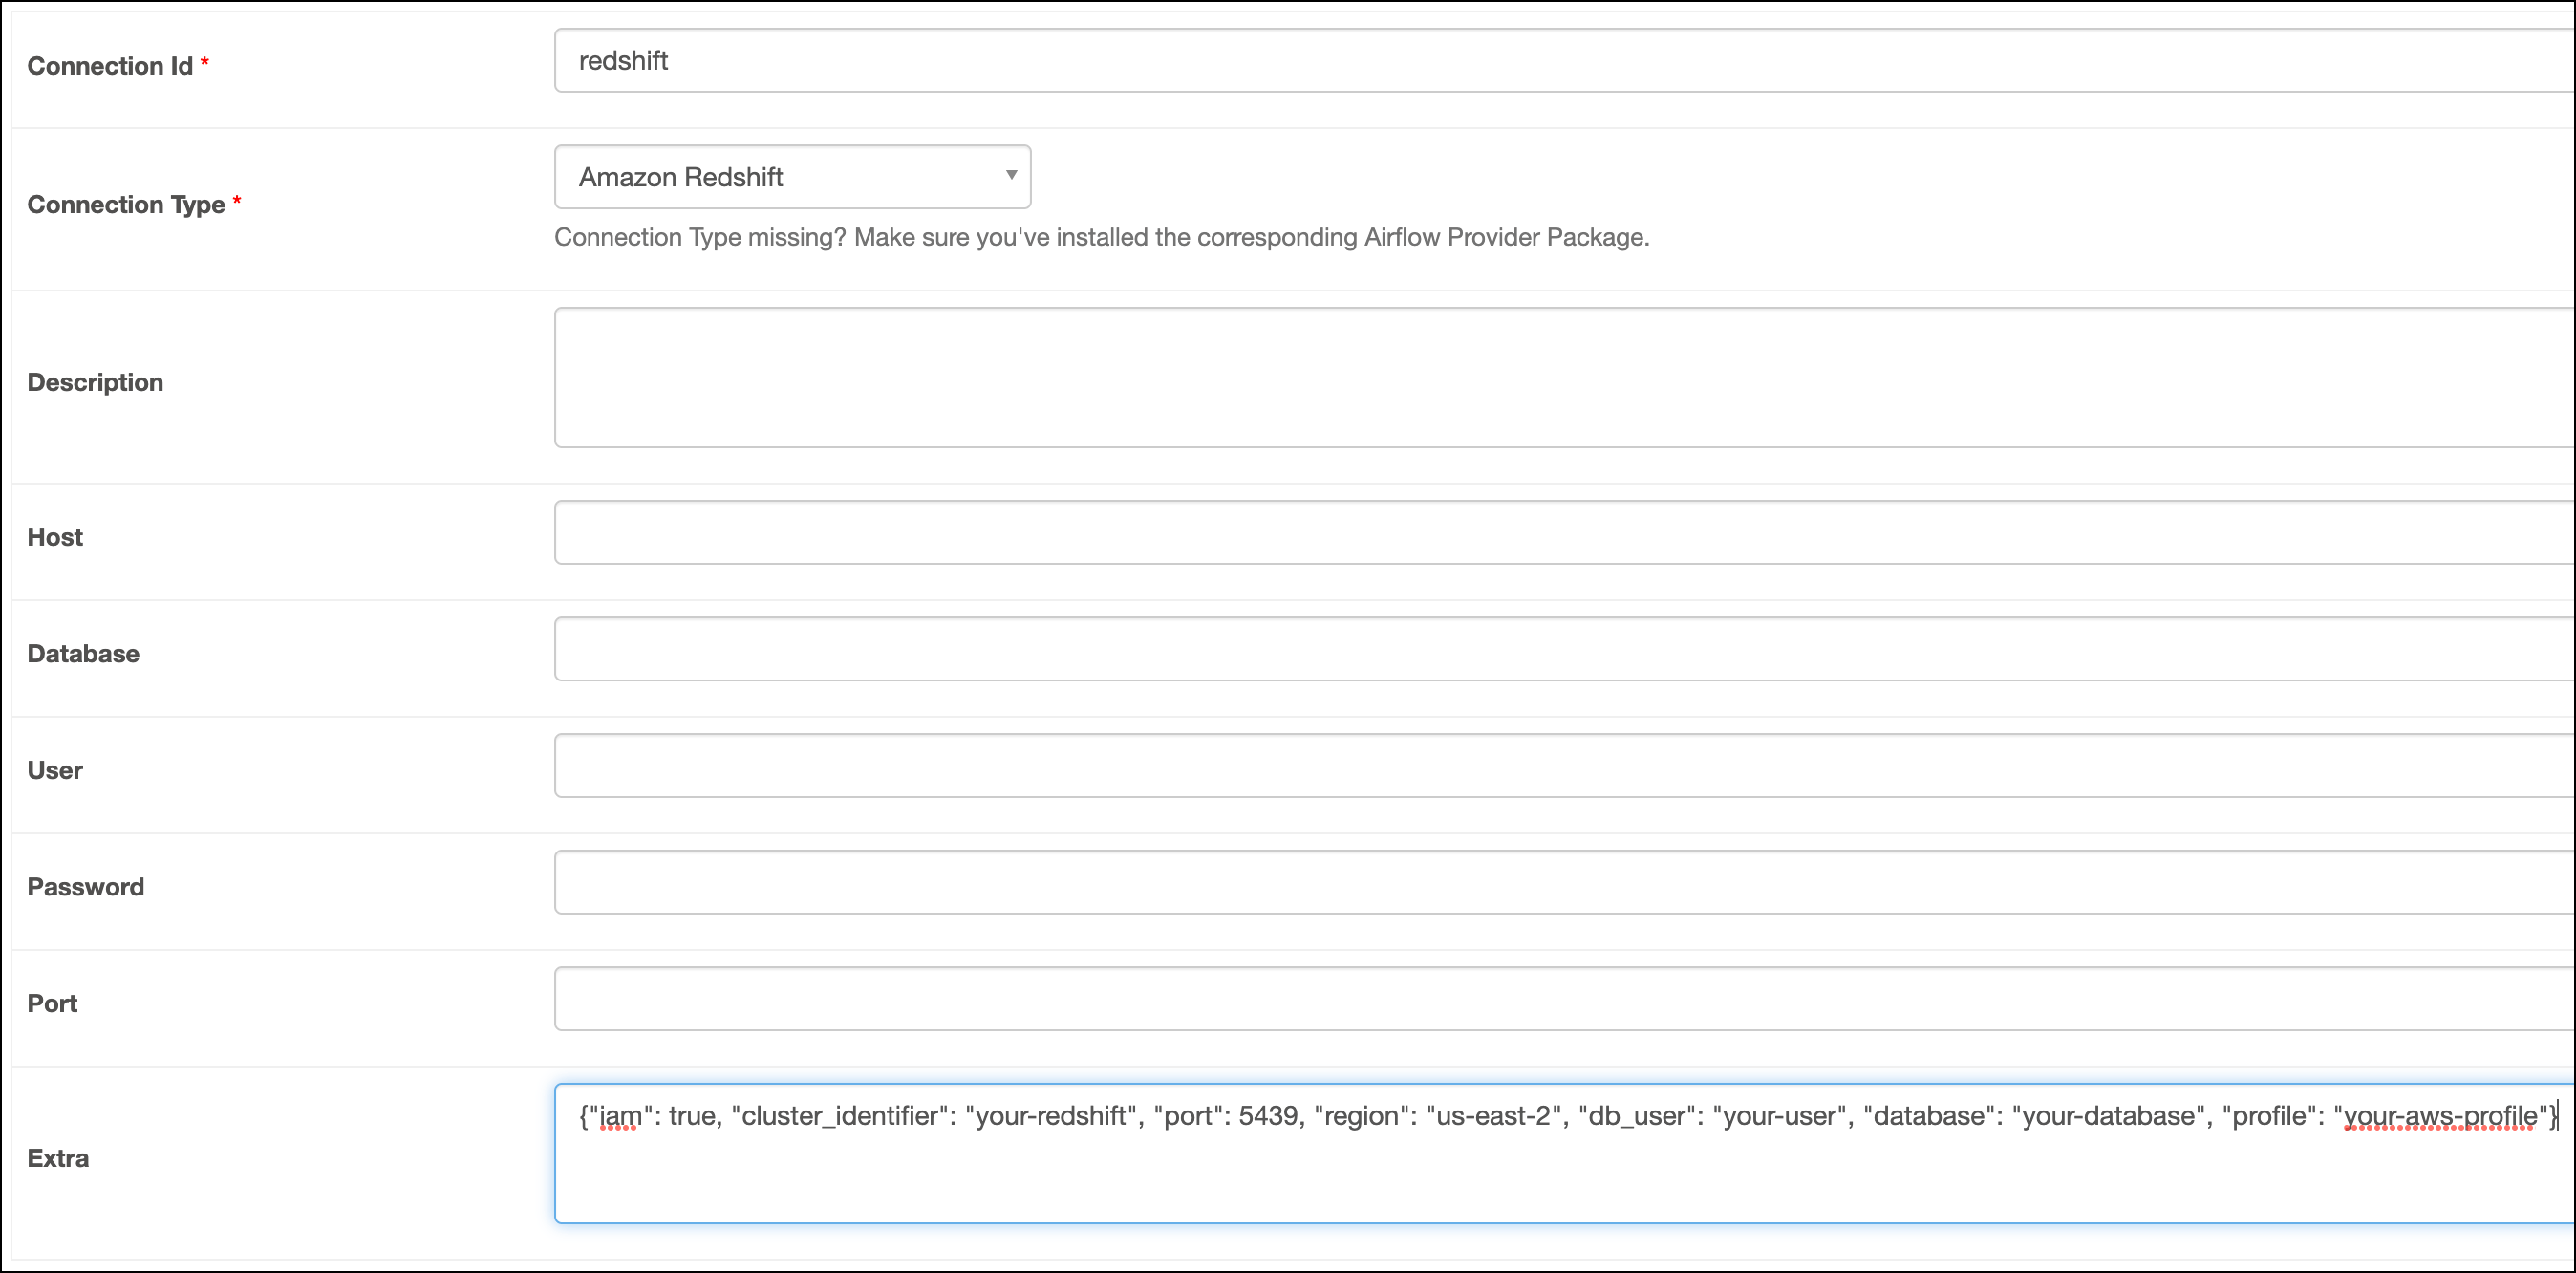
Task: Click the Extra label
Action: click(x=58, y=1158)
